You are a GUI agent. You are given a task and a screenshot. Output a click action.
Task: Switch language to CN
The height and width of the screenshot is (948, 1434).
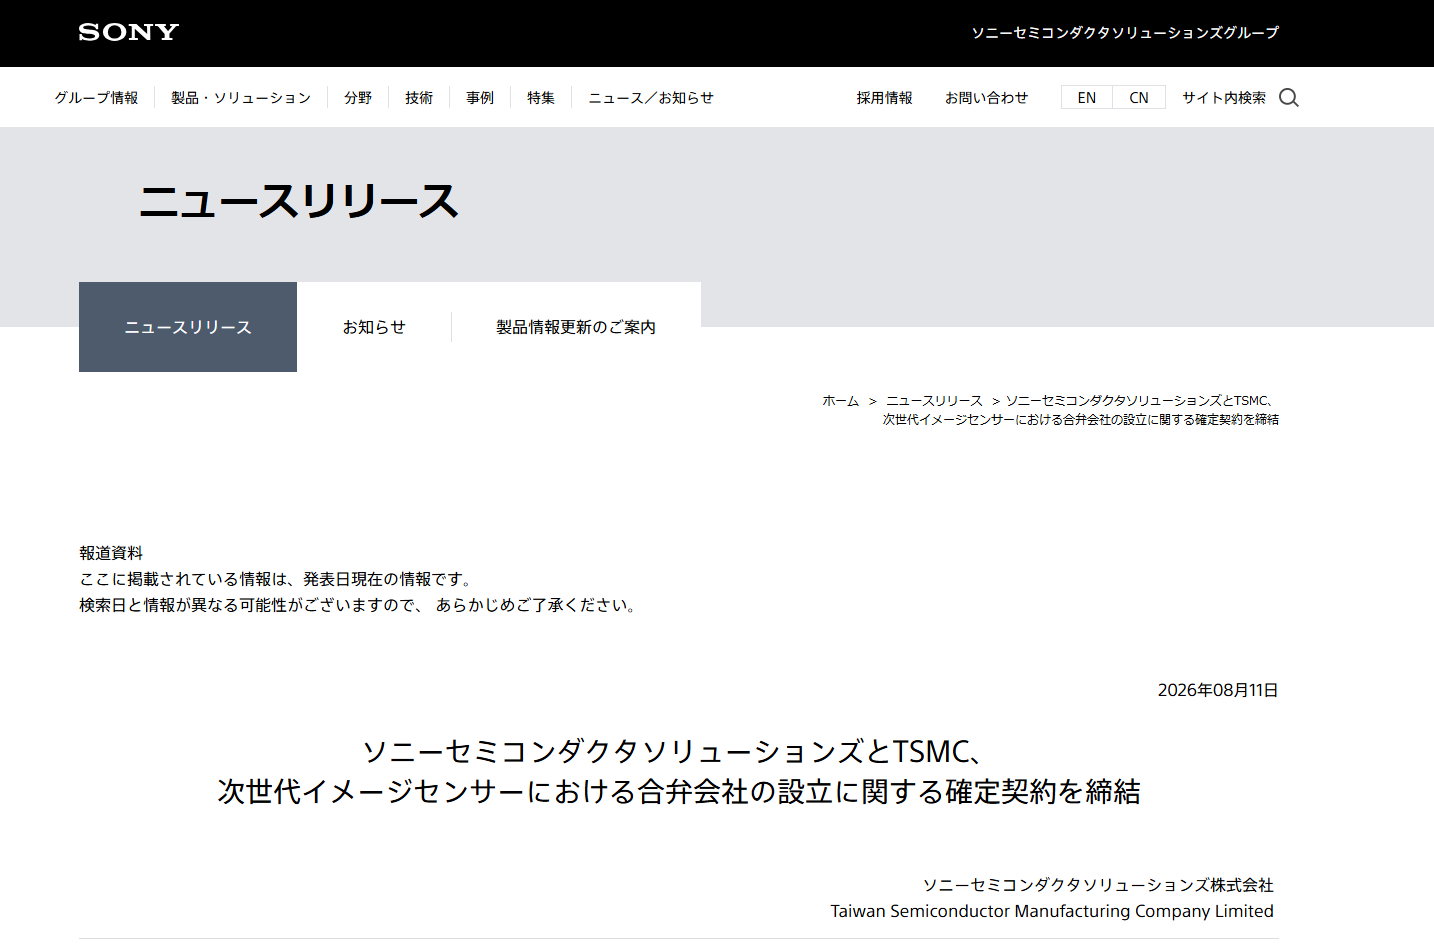(x=1139, y=97)
